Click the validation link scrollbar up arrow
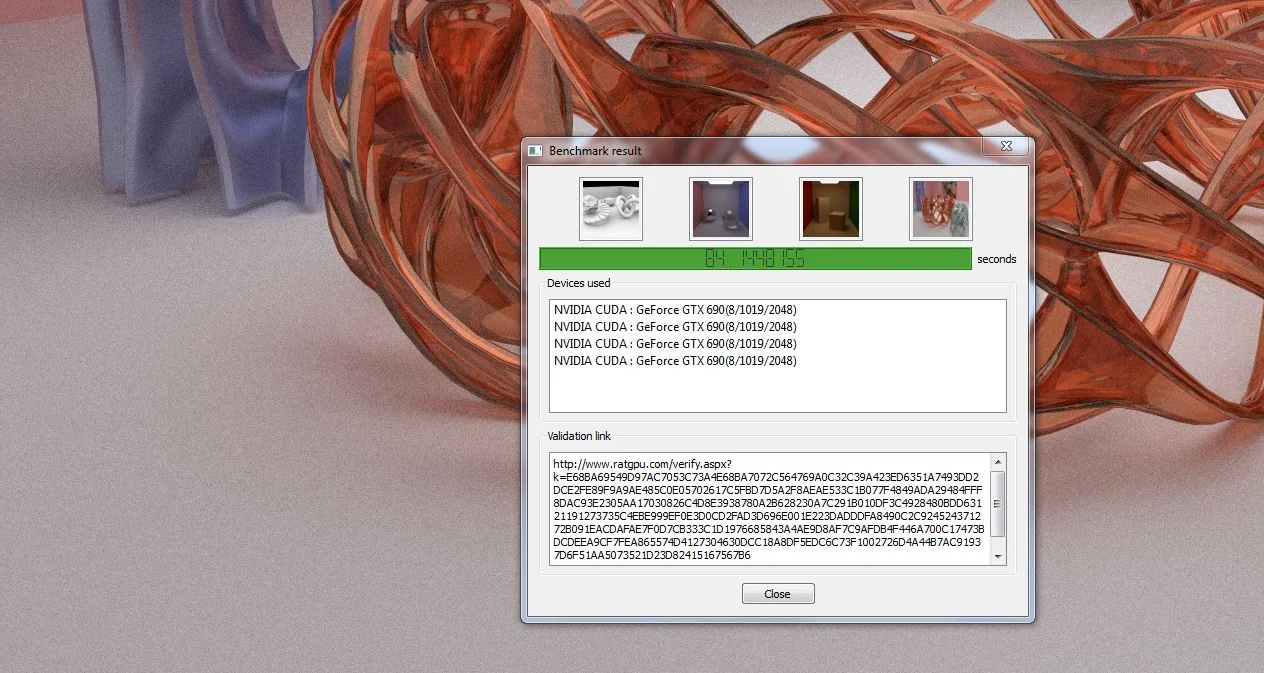Image resolution: width=1264 pixels, height=673 pixels. coord(997,462)
